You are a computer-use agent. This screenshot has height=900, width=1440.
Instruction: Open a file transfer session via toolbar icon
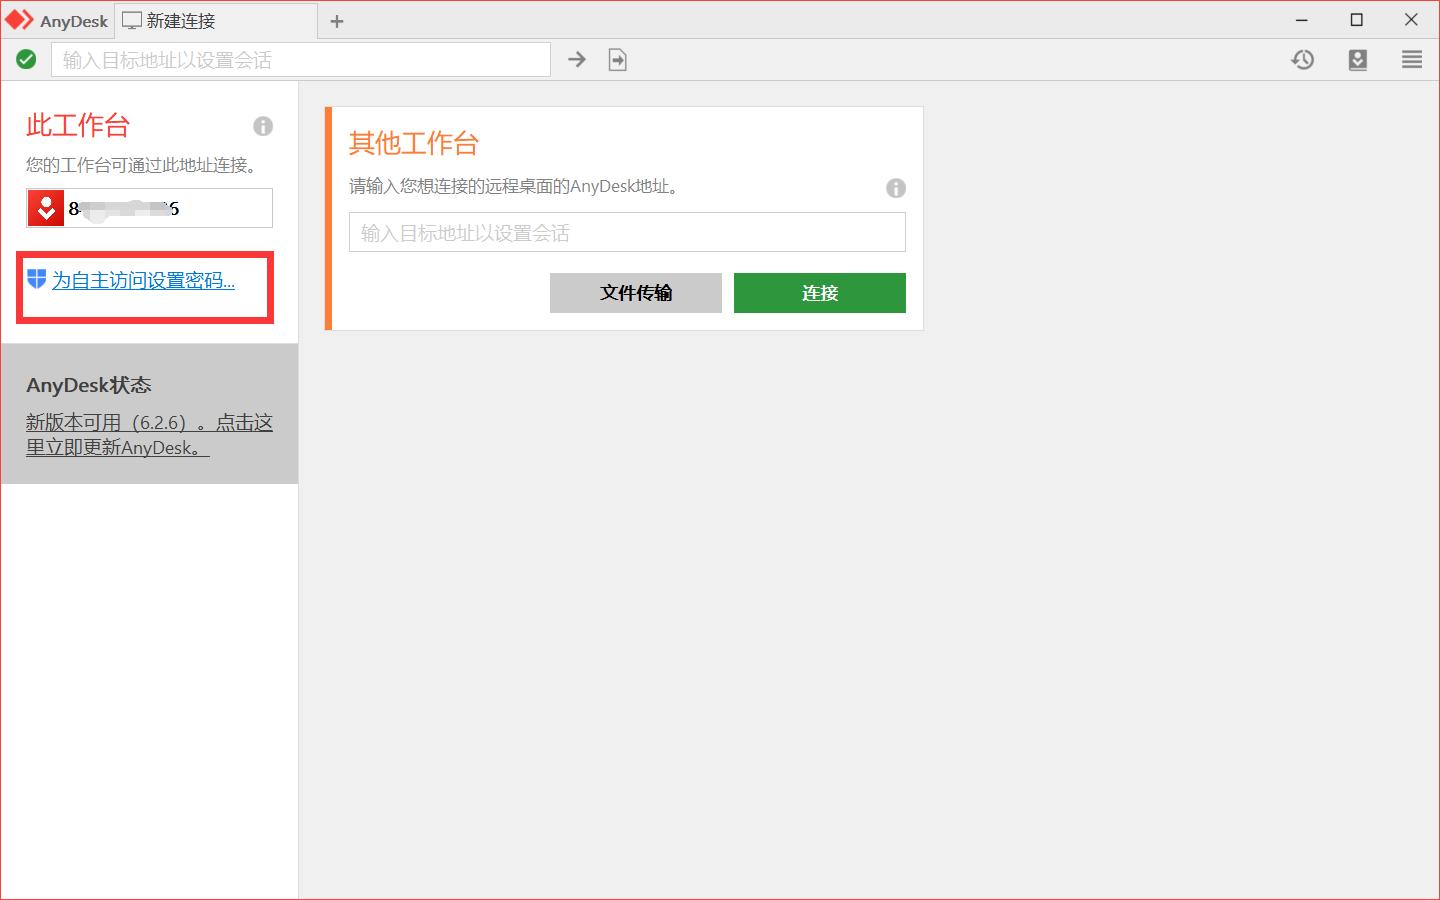coord(617,59)
